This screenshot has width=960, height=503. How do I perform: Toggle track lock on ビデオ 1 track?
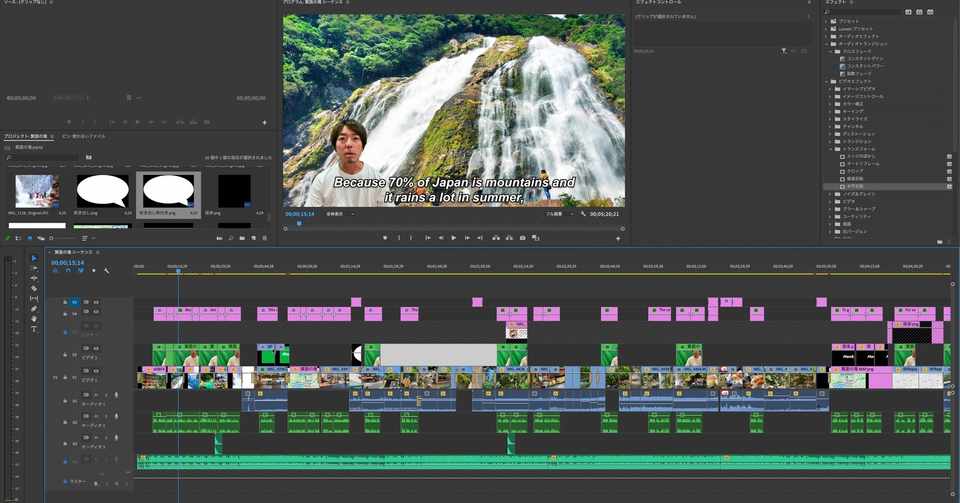coord(66,378)
